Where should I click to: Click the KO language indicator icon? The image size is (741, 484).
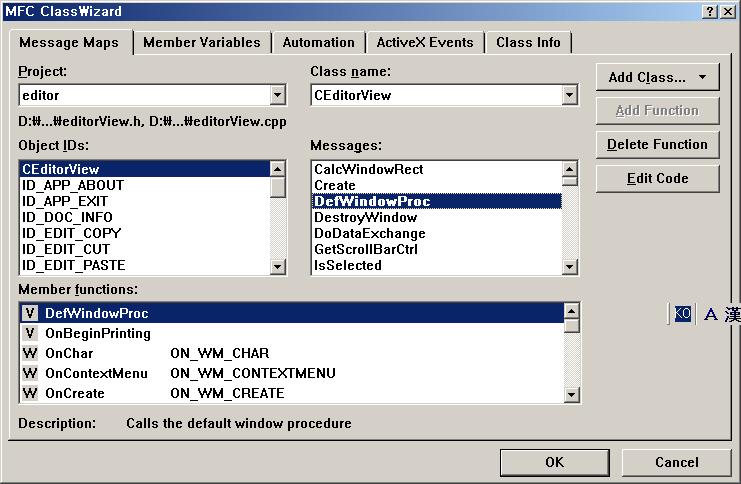[x=682, y=313]
